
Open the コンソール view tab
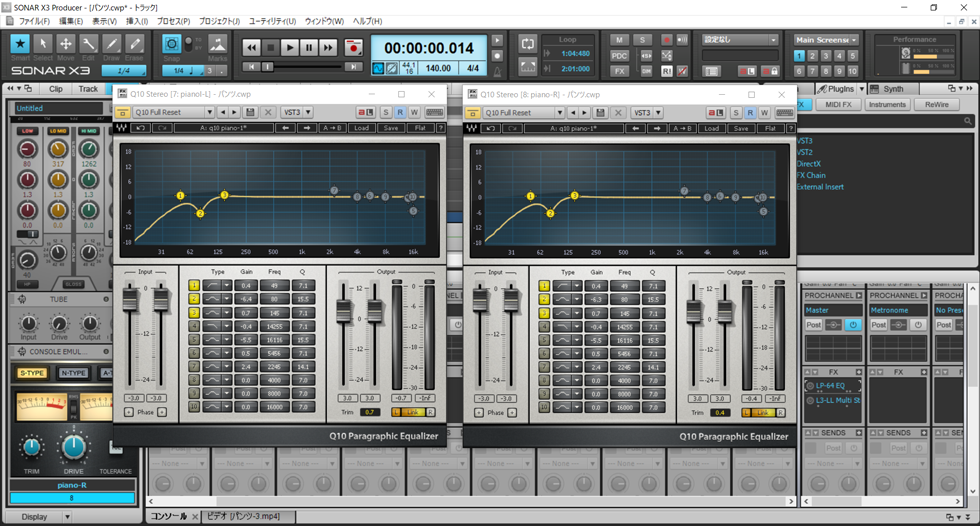[x=168, y=516]
